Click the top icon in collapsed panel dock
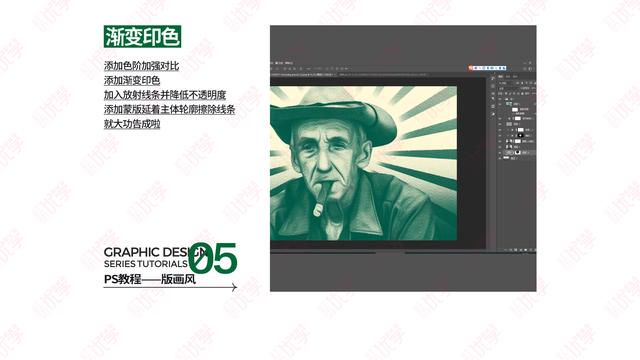The height and width of the screenshot is (360, 640). (x=493, y=78)
